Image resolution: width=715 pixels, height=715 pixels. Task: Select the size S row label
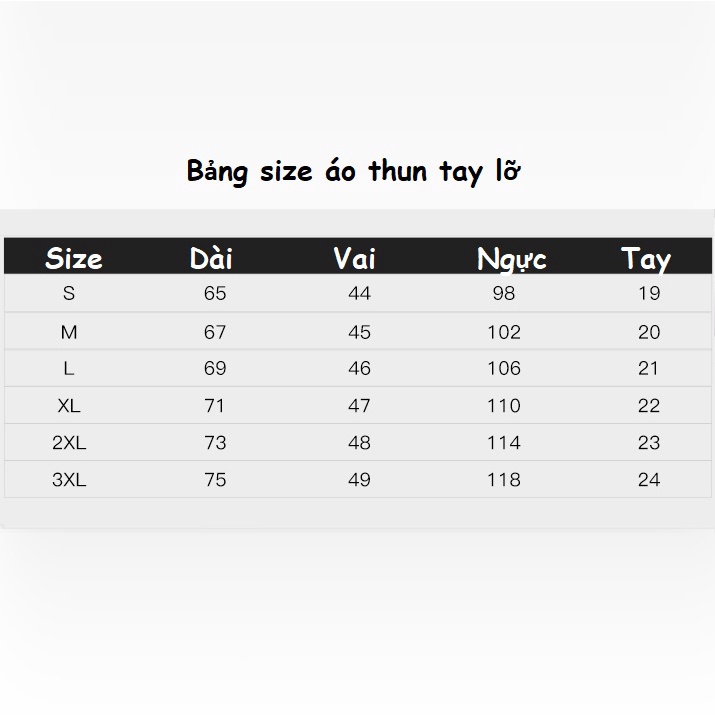[69, 294]
